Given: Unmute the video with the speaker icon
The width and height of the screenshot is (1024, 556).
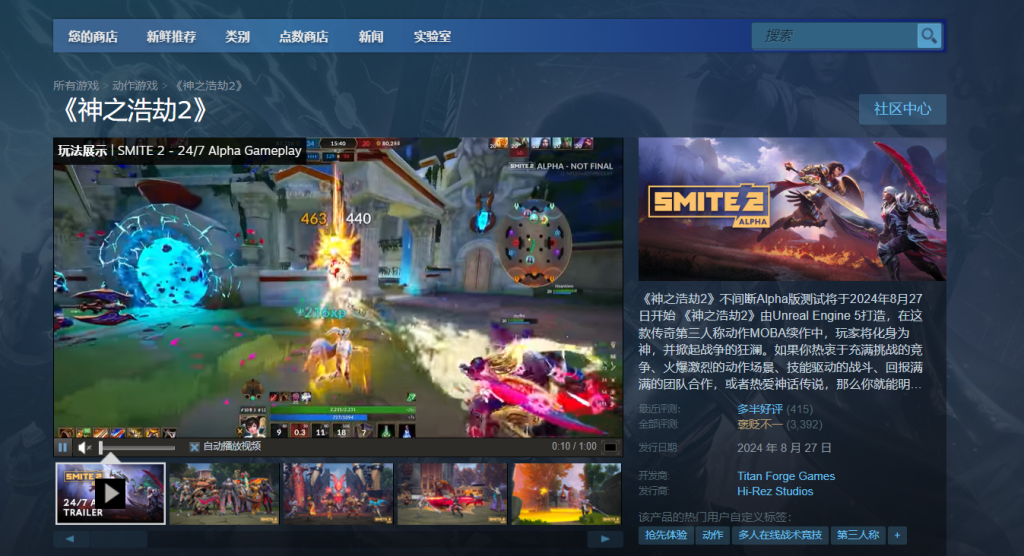Looking at the screenshot, I should [84, 448].
